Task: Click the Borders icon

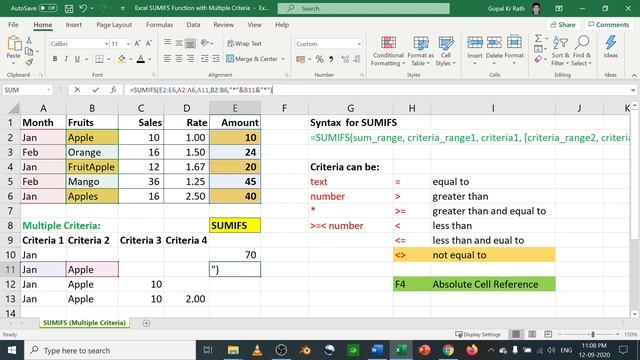Action: tap(99, 59)
